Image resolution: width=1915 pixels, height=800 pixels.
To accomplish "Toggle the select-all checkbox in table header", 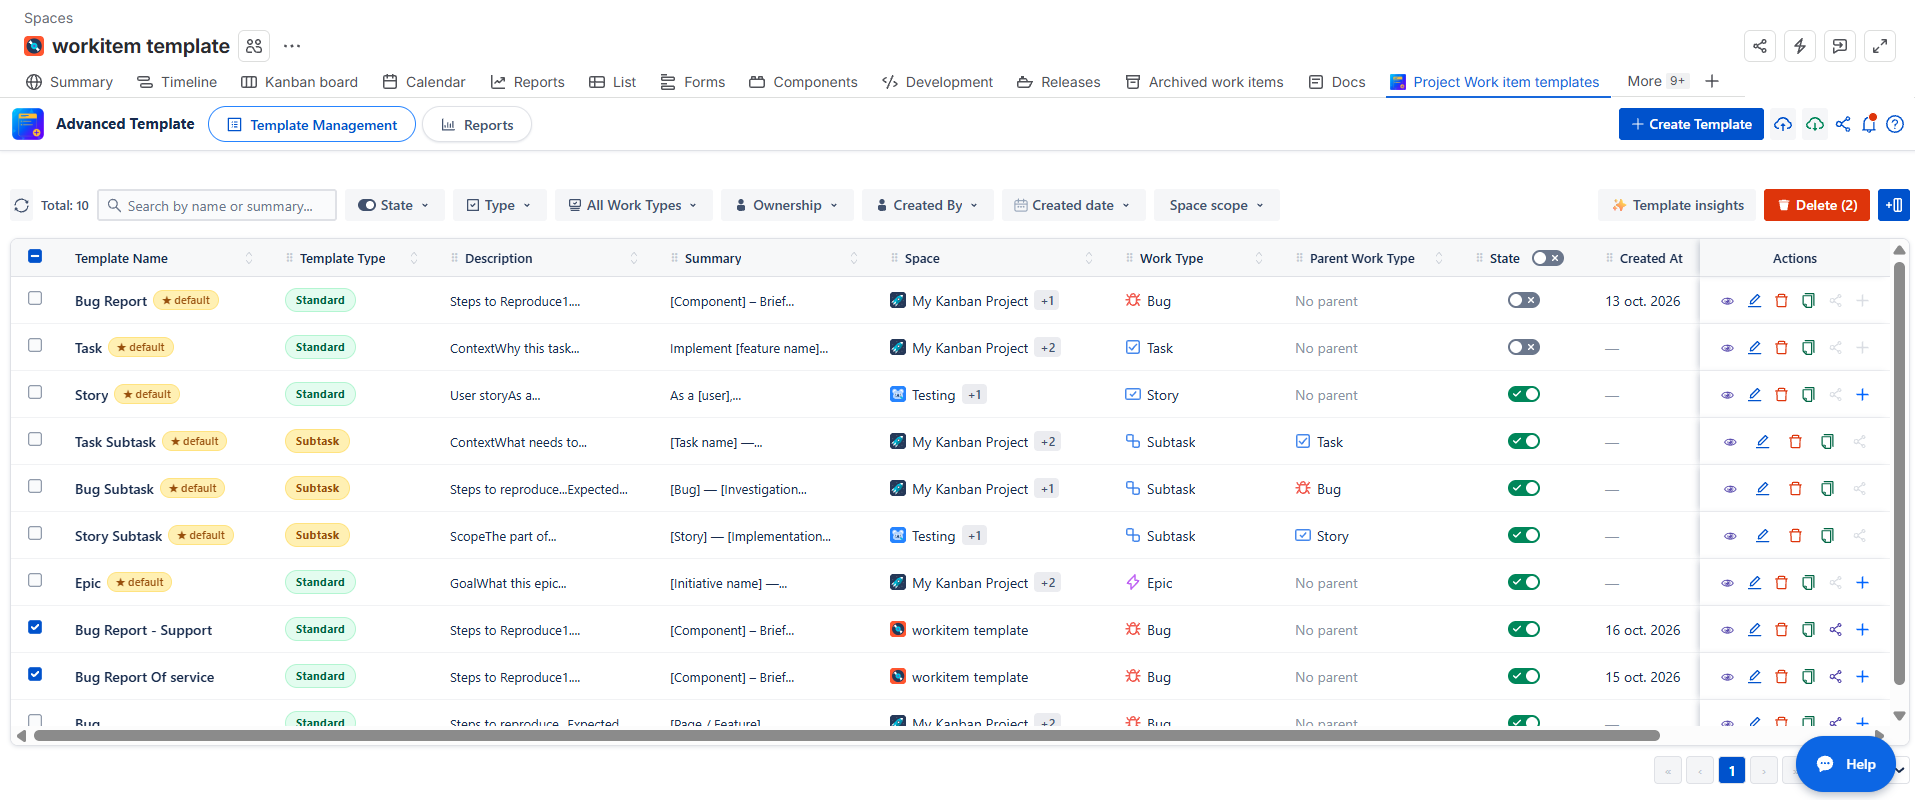I will tap(35, 257).
